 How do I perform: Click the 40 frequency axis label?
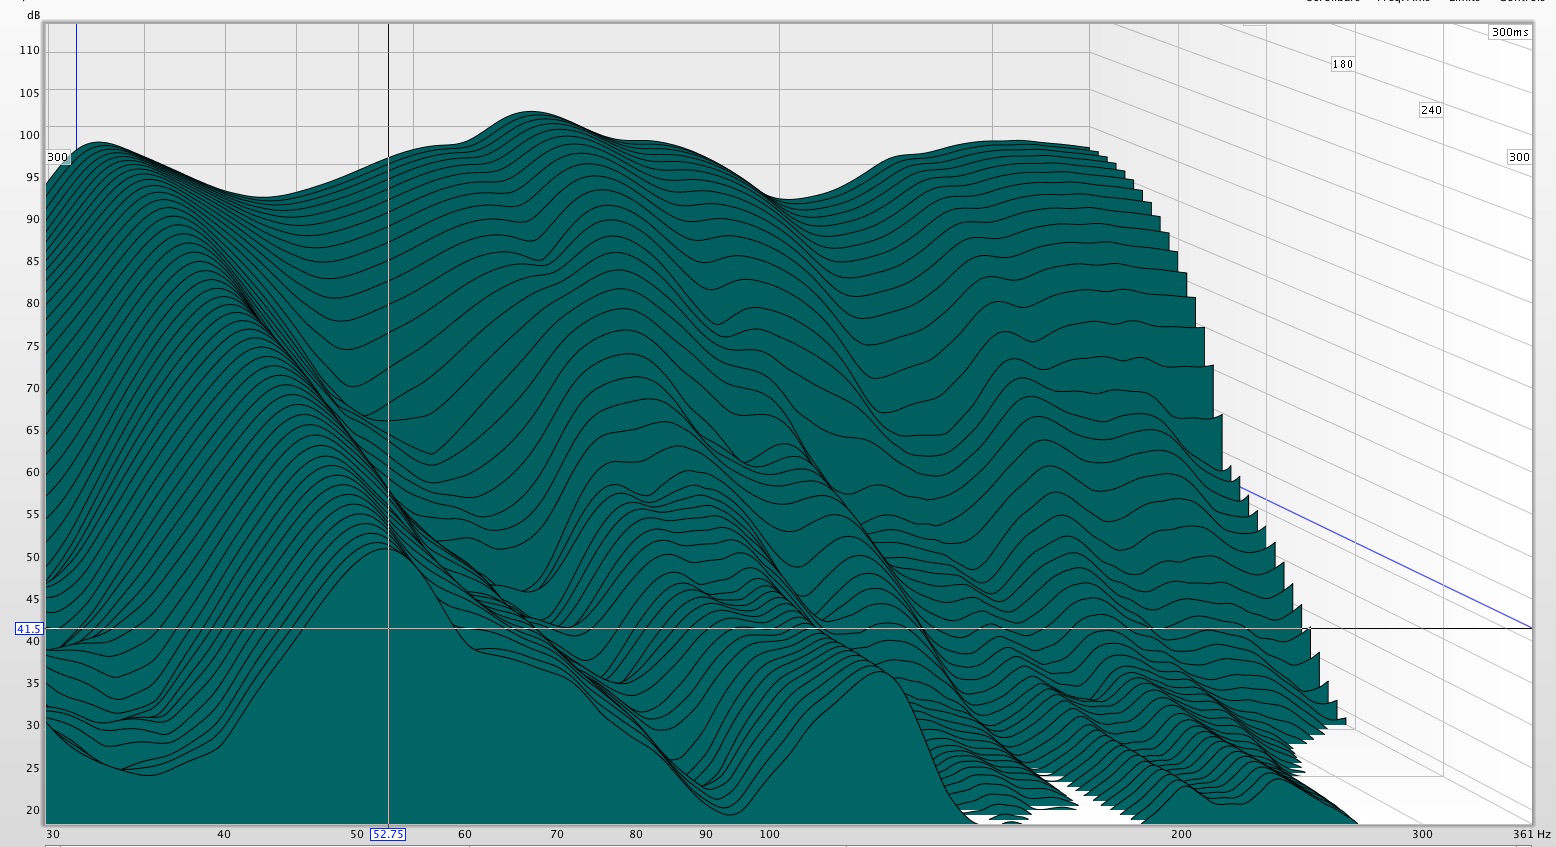coord(224,834)
